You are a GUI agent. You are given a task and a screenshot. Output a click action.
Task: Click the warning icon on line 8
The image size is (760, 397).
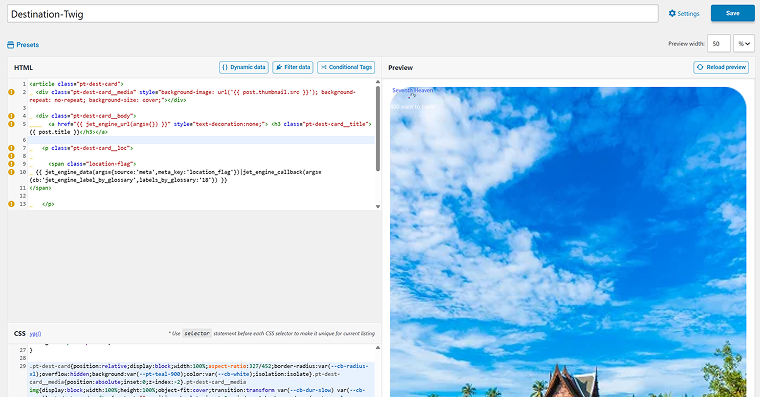11,156
